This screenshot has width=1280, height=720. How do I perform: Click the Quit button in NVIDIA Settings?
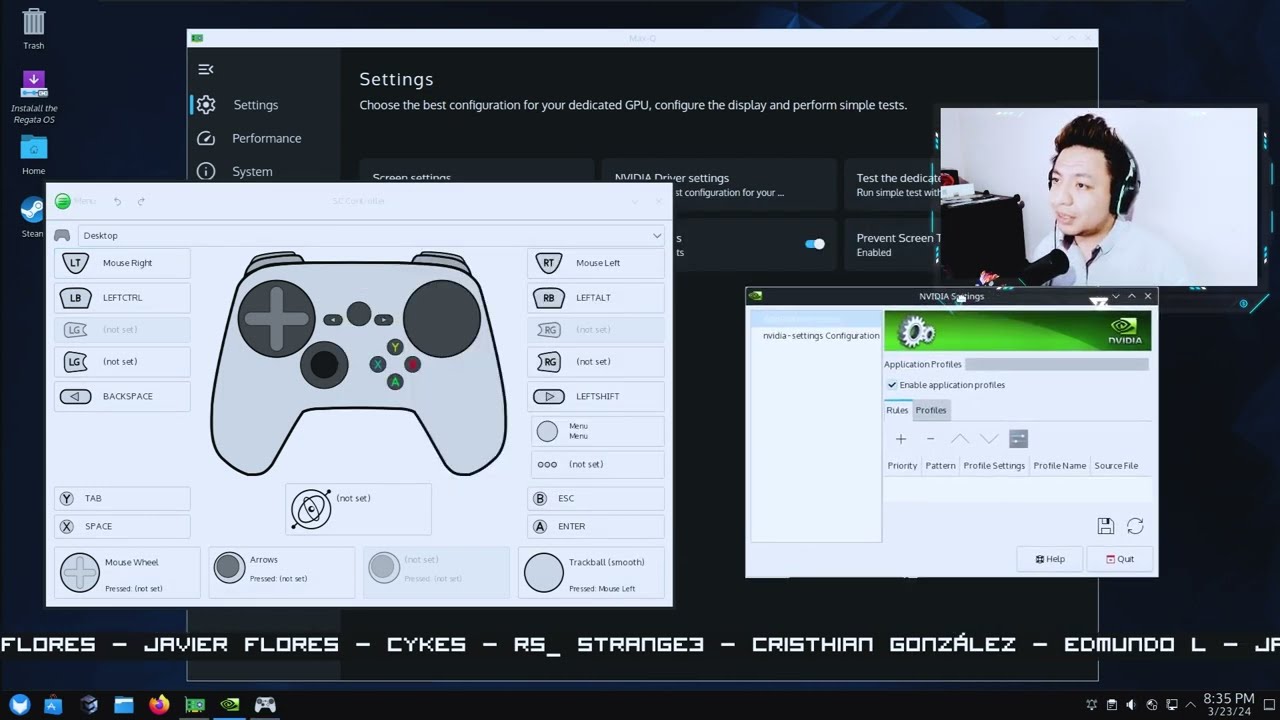click(x=1120, y=559)
